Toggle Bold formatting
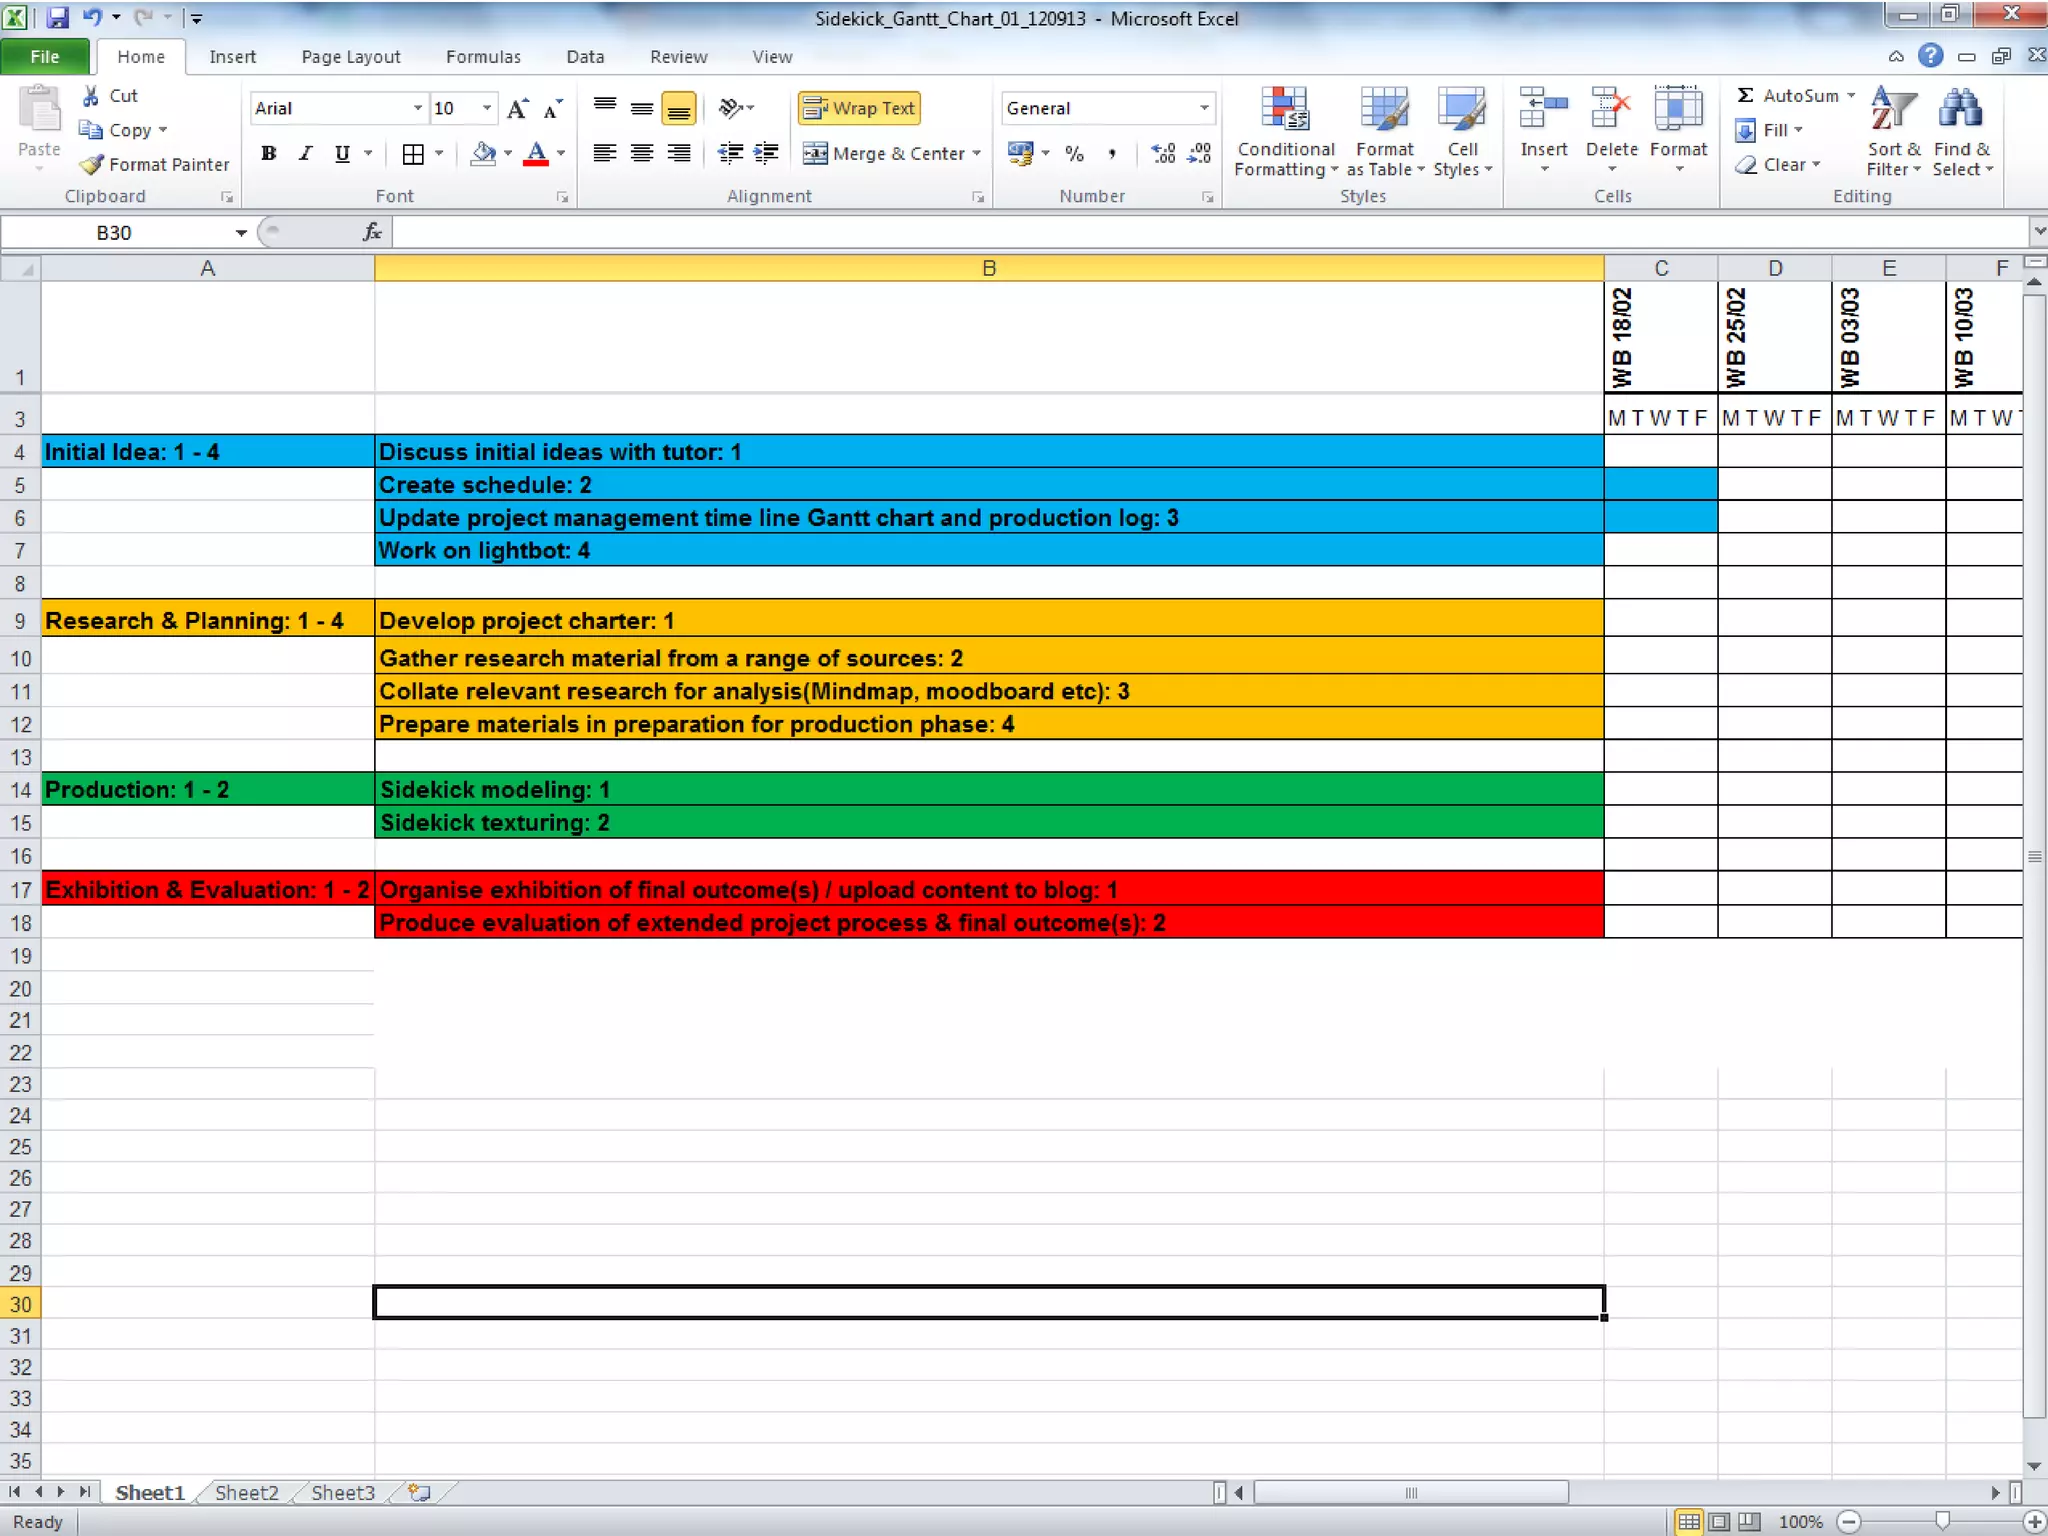2048x1536 pixels. (x=268, y=154)
